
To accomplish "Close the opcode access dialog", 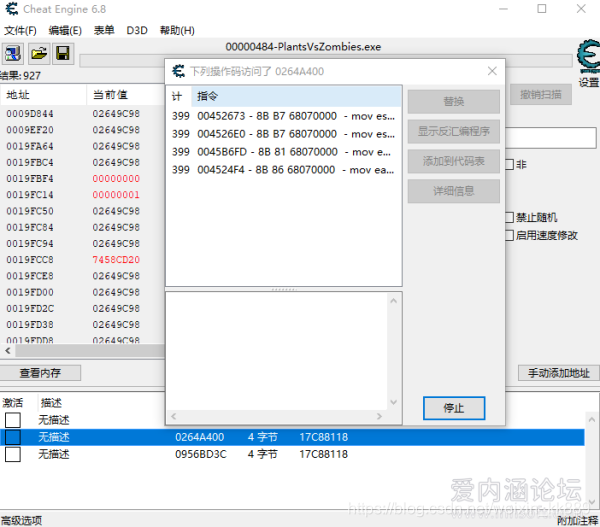I will [492, 71].
